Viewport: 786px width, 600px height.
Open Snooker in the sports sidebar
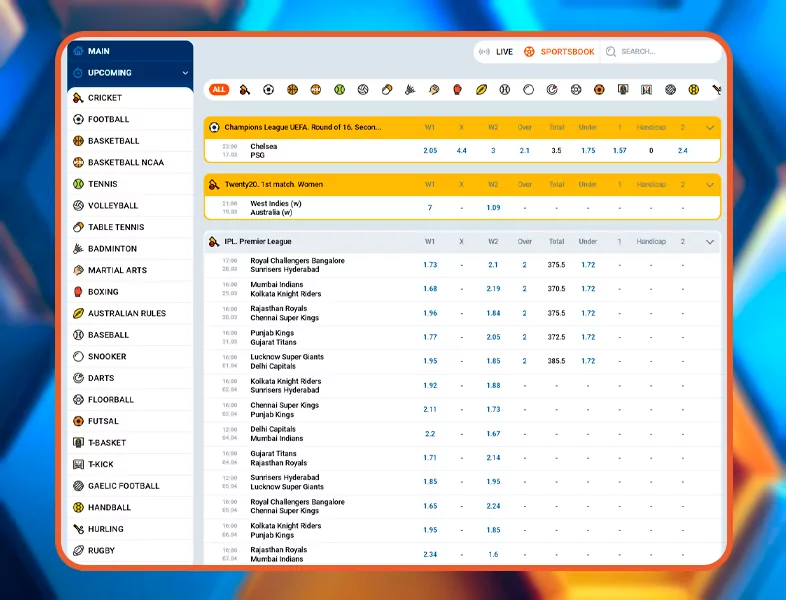click(107, 357)
